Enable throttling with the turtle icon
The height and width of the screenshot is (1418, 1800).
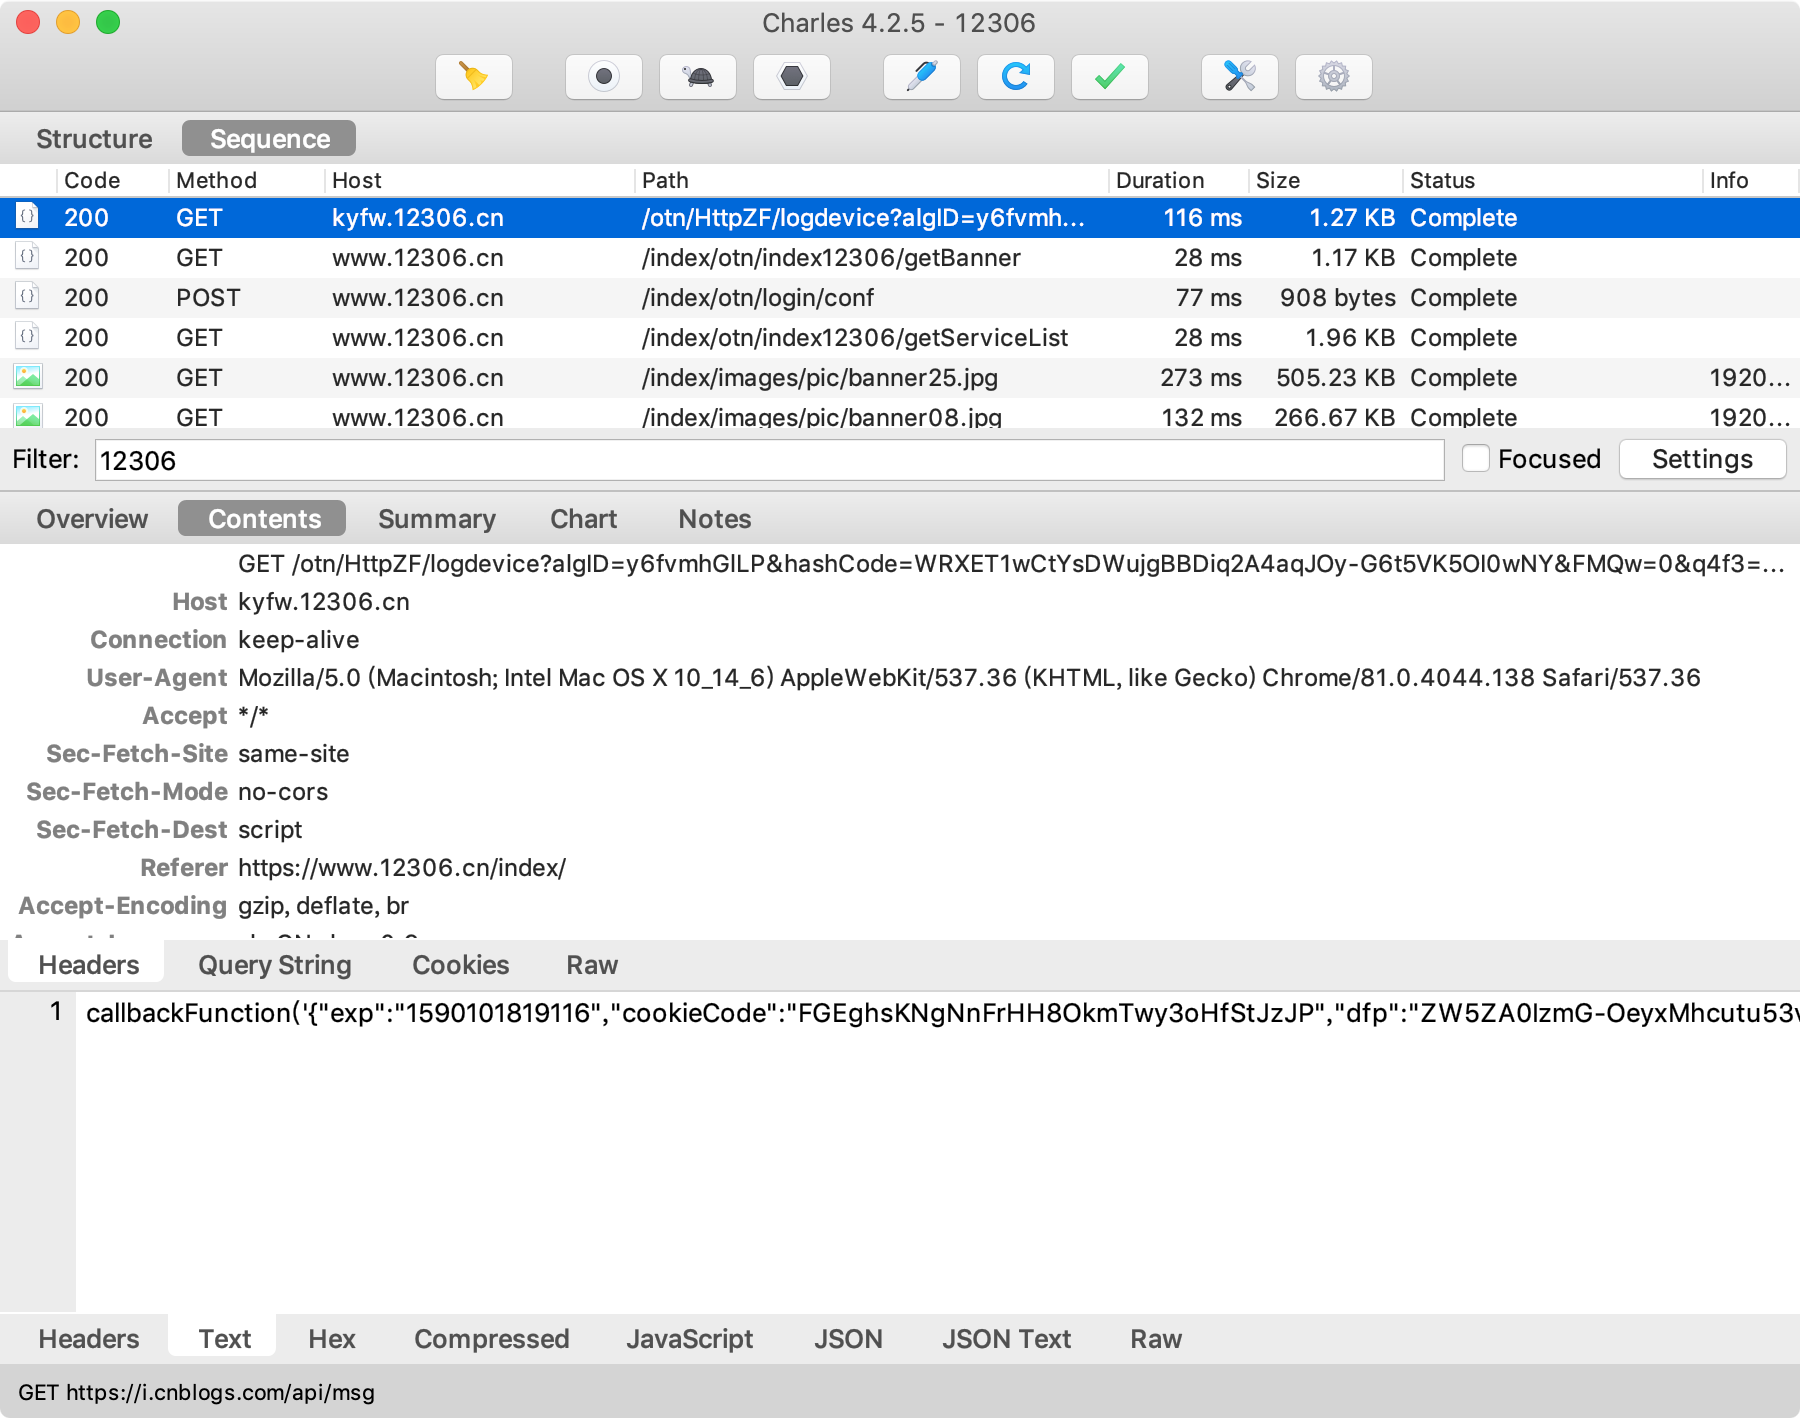[x=698, y=77]
